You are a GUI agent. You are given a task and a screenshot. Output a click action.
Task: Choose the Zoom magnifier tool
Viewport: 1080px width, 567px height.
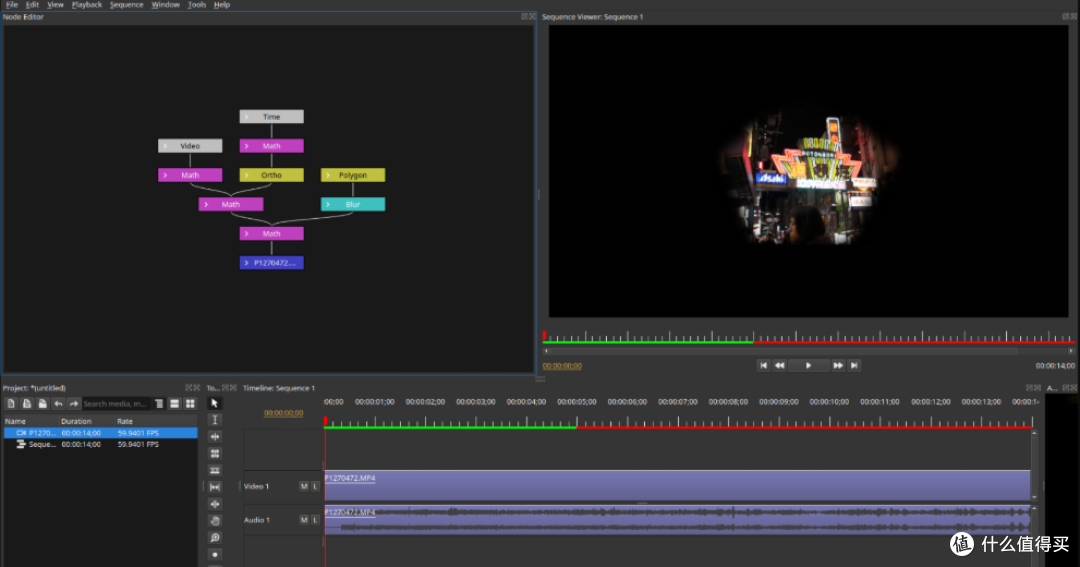point(214,537)
